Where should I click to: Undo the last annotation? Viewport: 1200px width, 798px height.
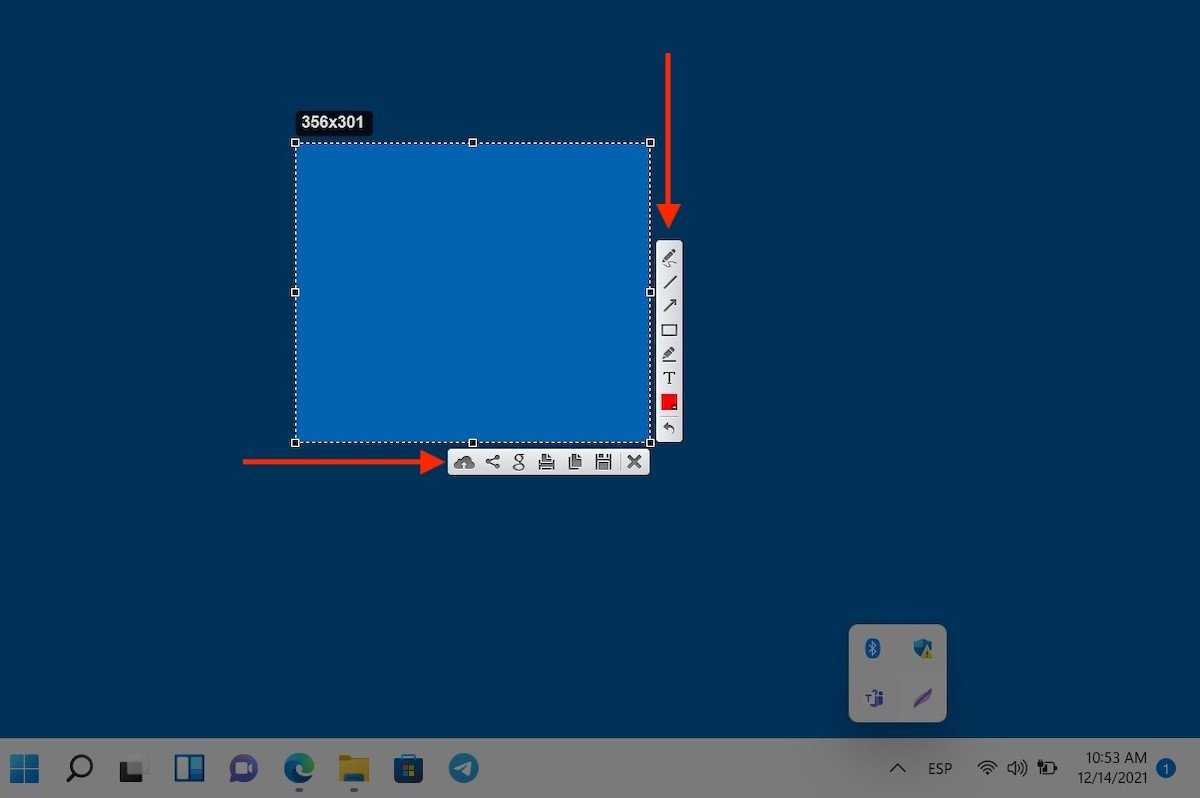(669, 428)
